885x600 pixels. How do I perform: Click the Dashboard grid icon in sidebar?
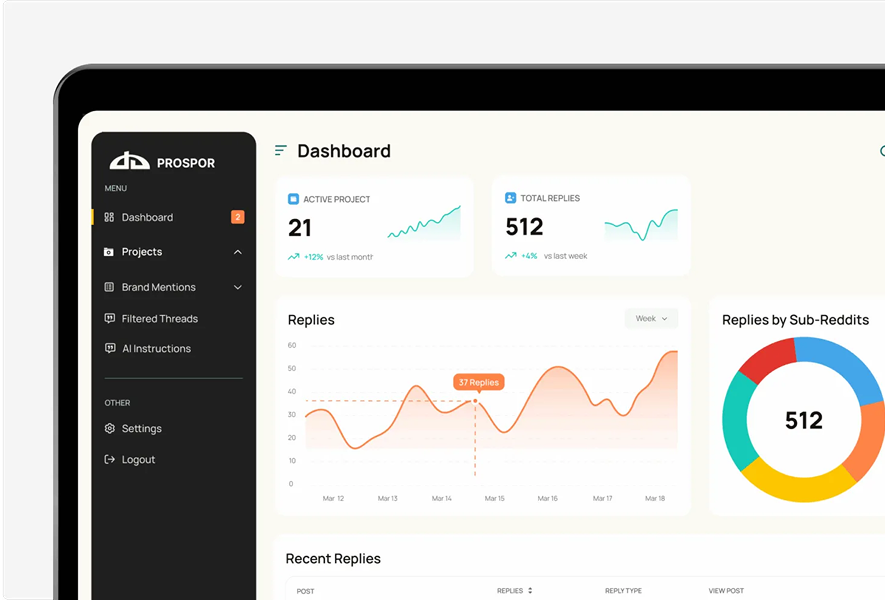point(109,217)
